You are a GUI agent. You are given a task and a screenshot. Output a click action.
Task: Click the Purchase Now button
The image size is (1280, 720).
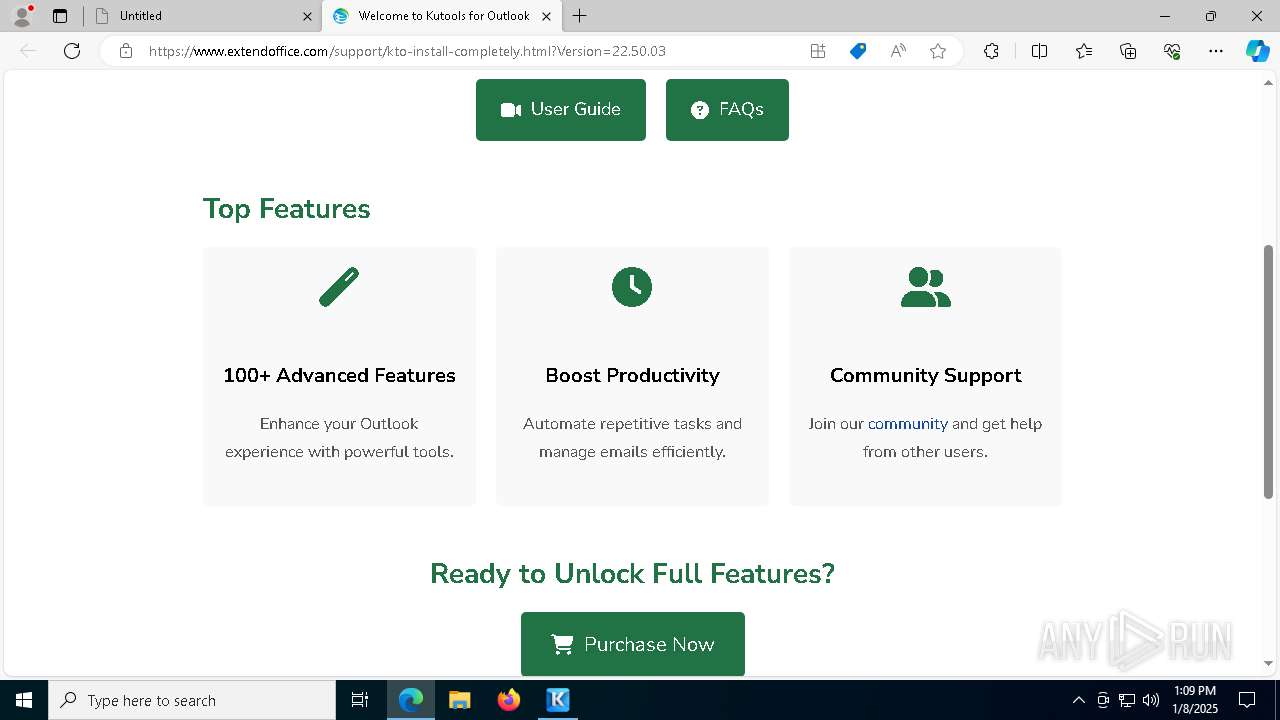[x=633, y=644]
